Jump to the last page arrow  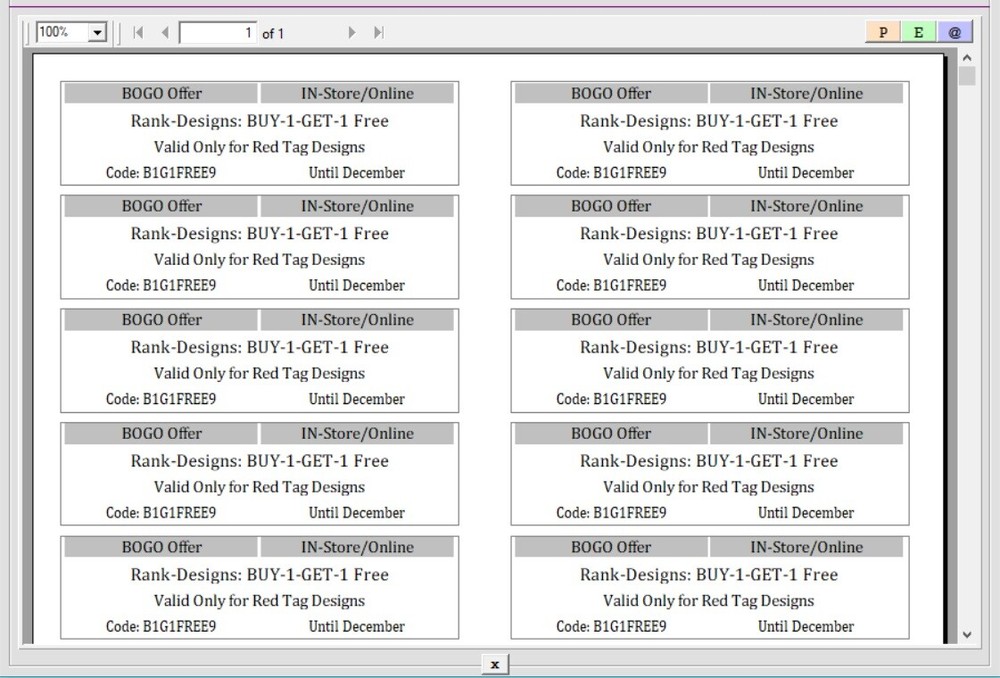[x=378, y=31]
